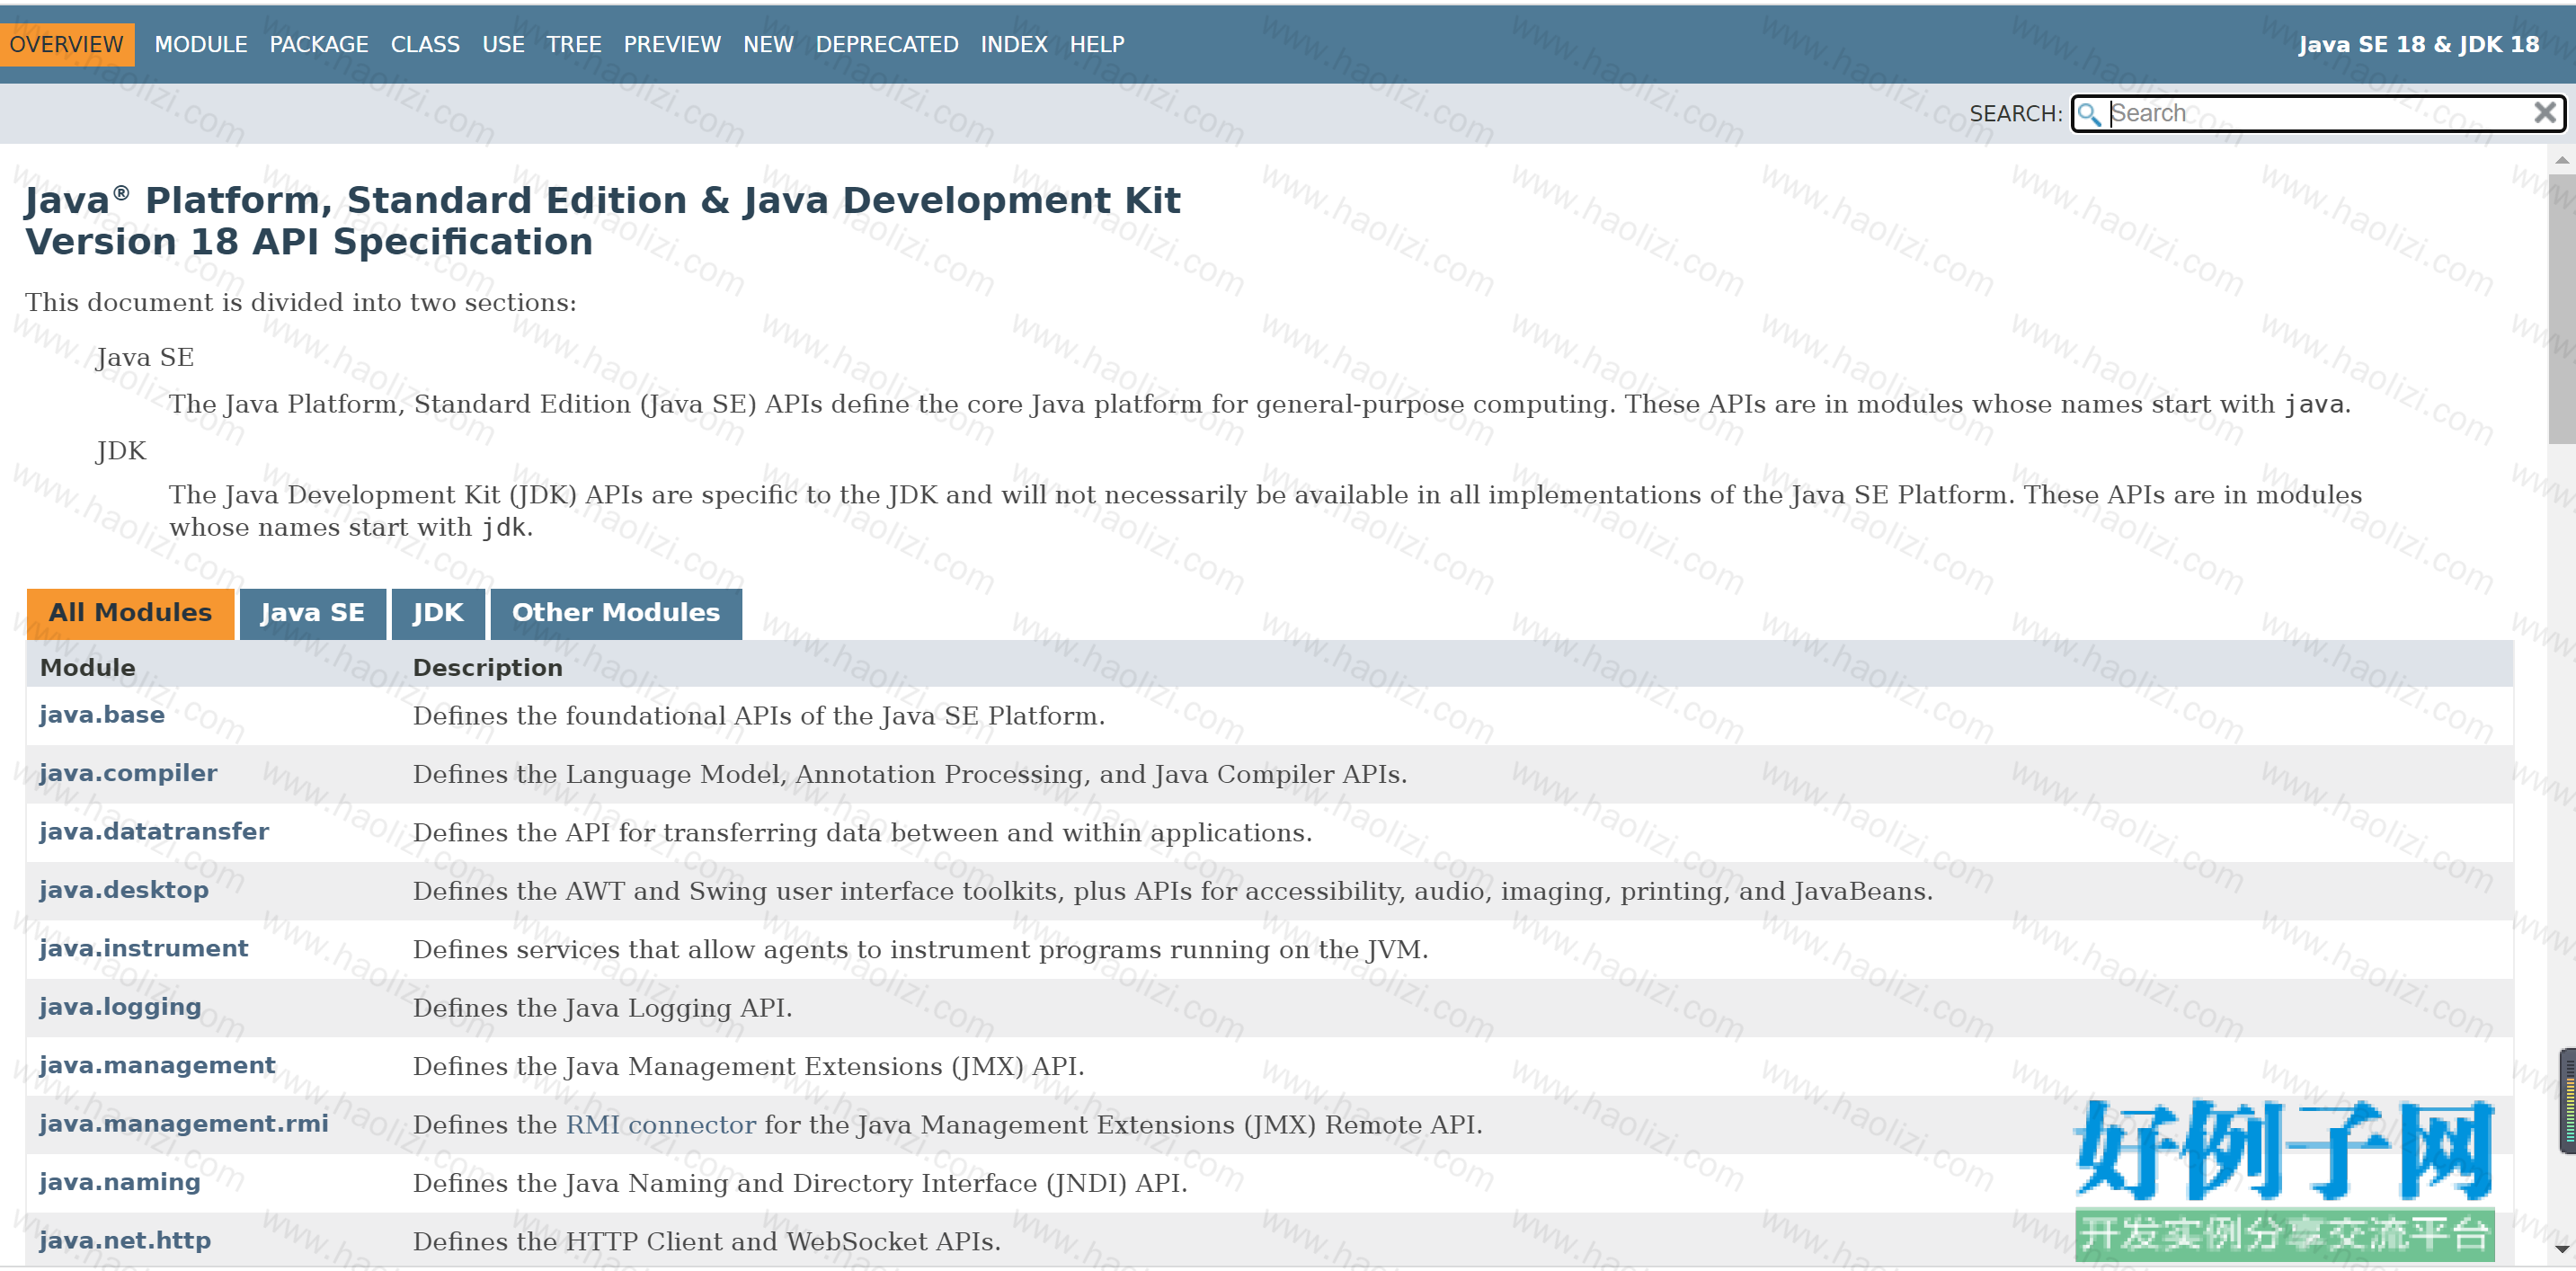
Task: Click the Module column header
Action: tap(87, 668)
